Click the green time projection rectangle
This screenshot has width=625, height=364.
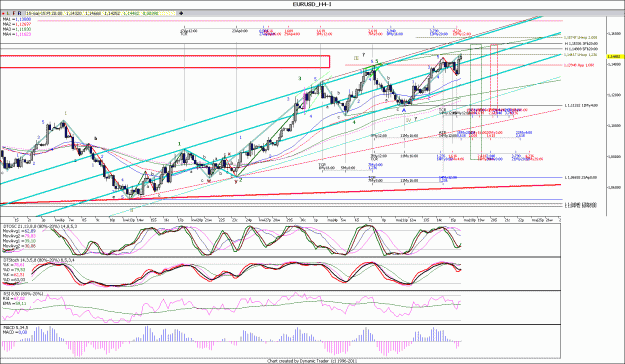point(476,102)
